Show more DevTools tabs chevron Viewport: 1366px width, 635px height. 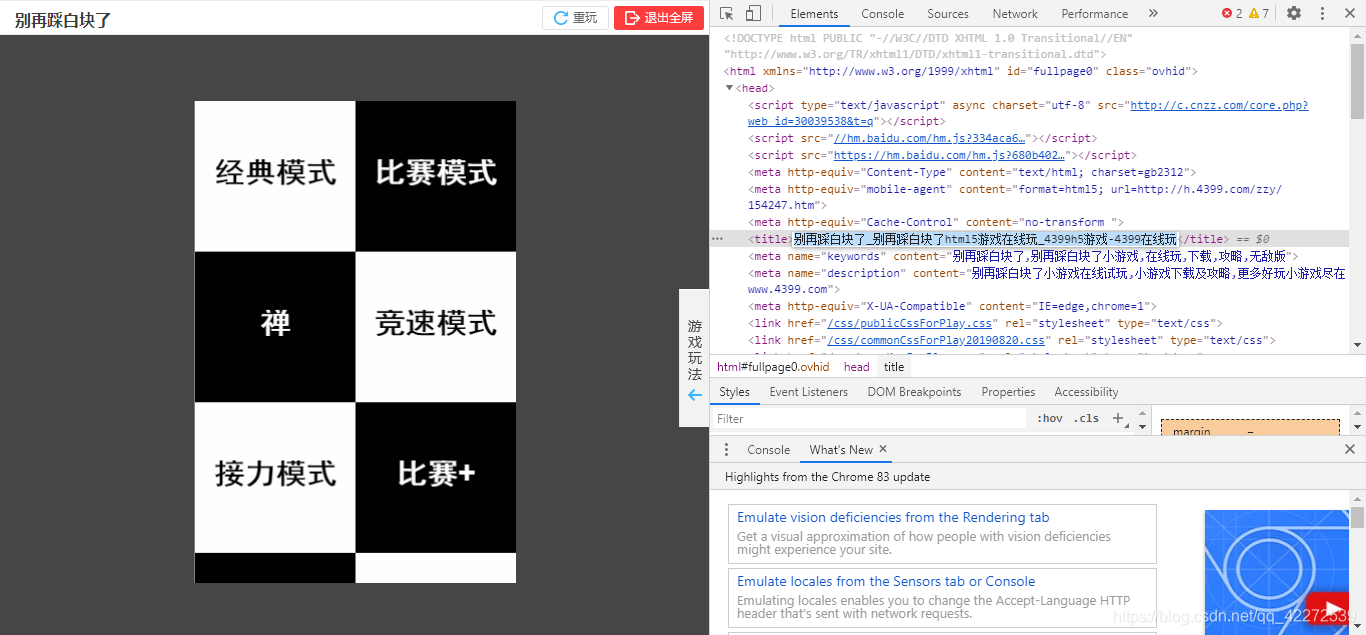click(1153, 14)
